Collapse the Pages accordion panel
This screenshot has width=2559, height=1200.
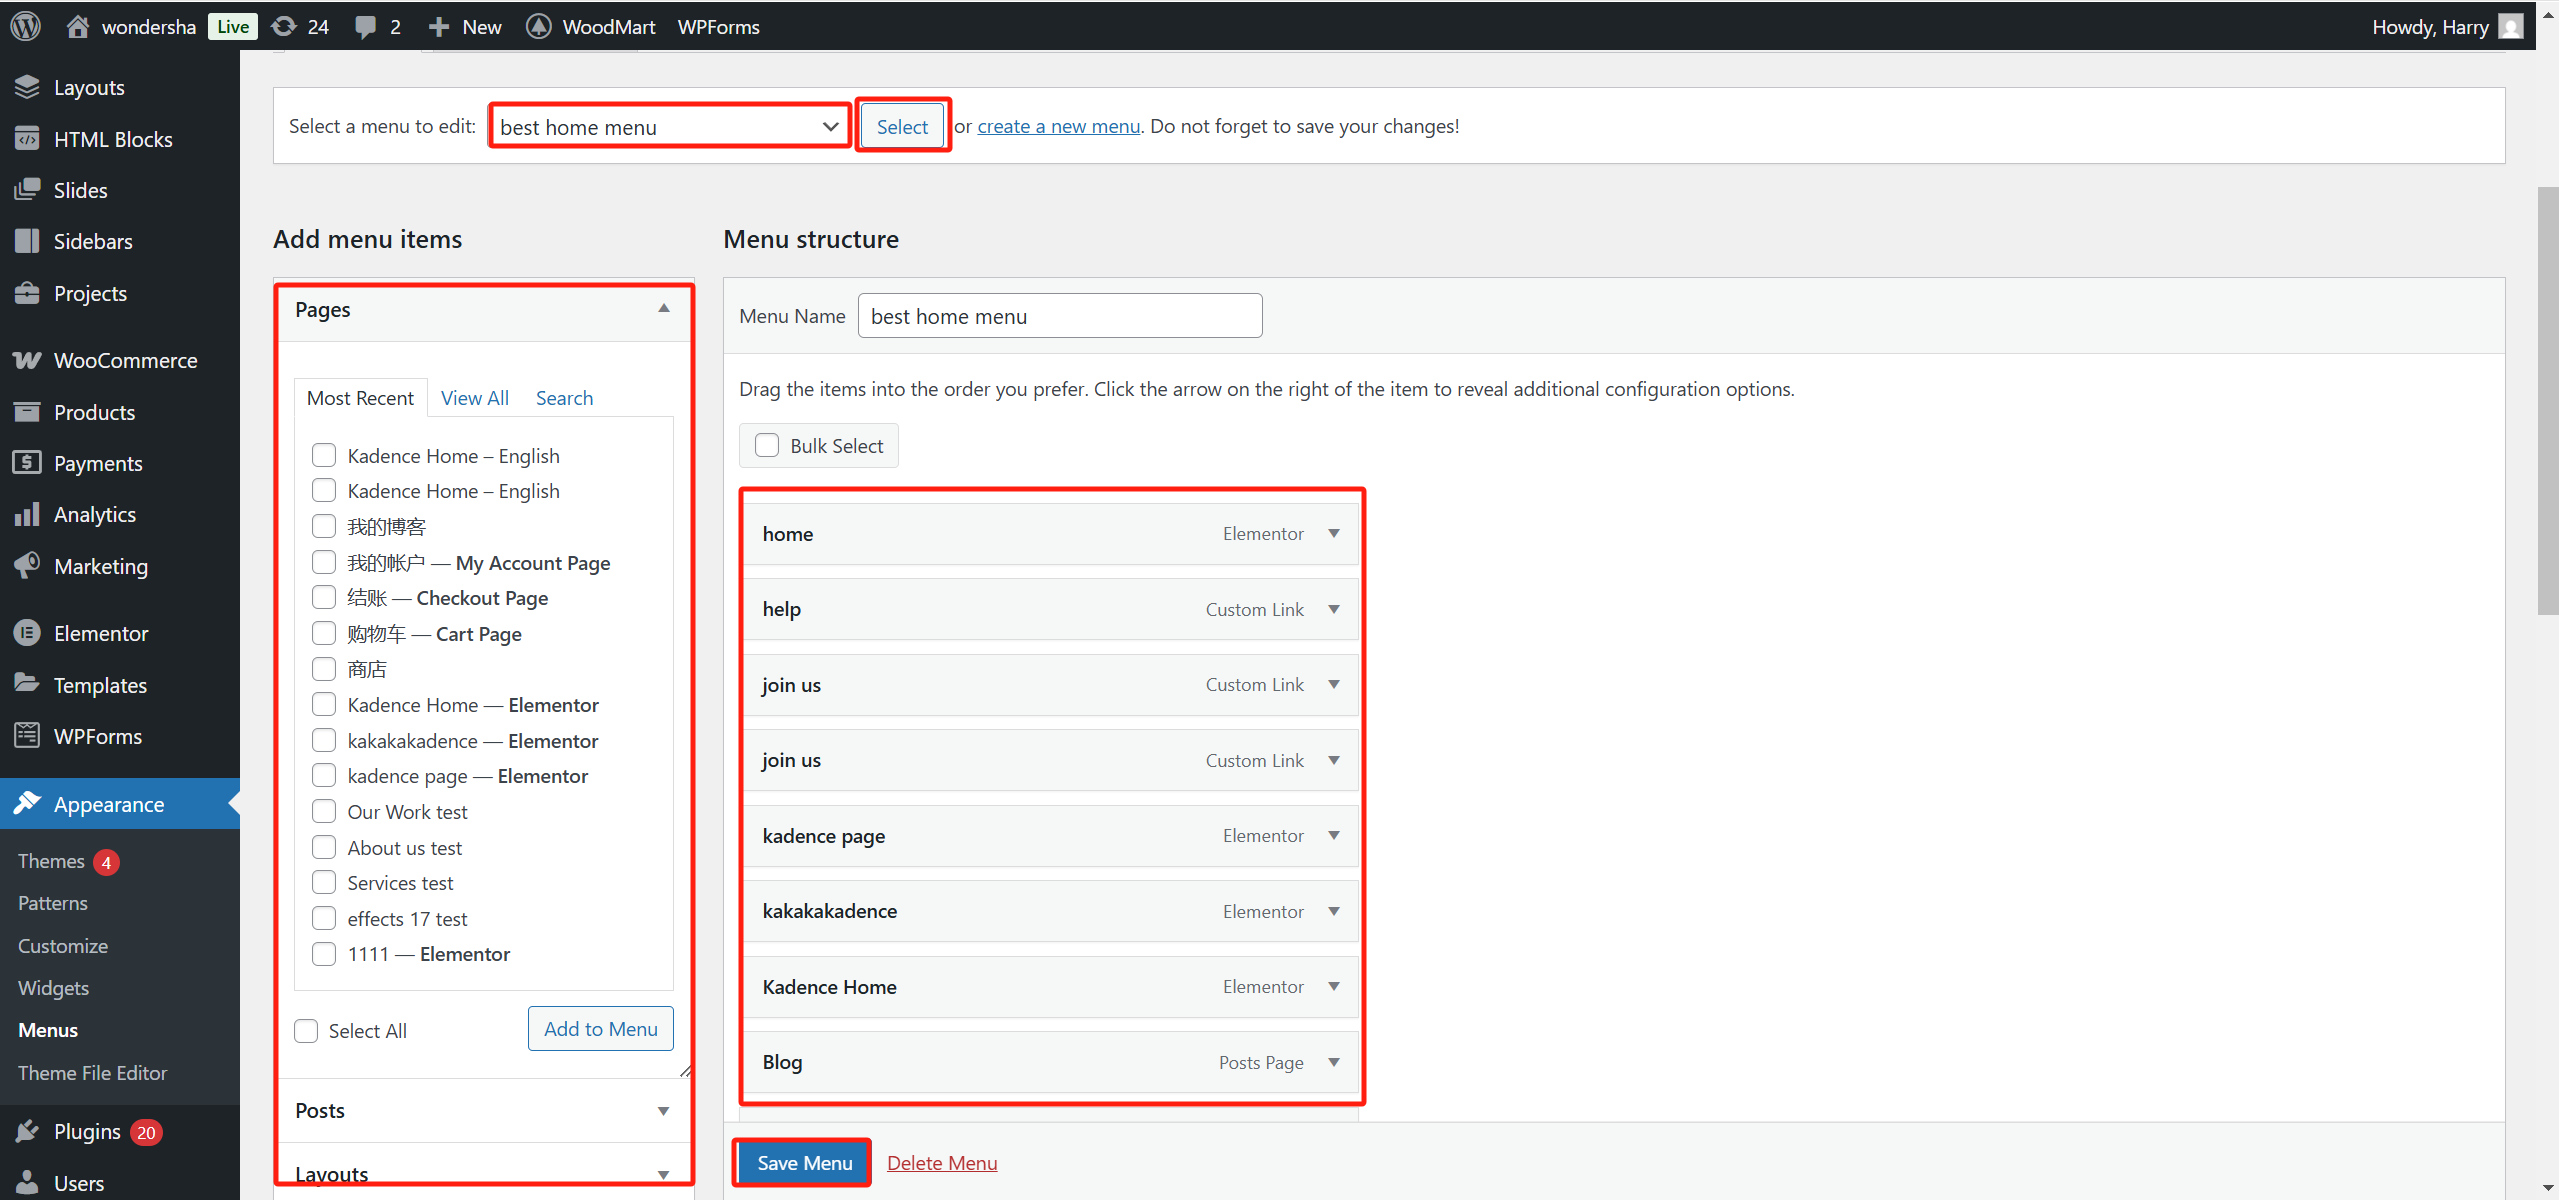tap(663, 308)
